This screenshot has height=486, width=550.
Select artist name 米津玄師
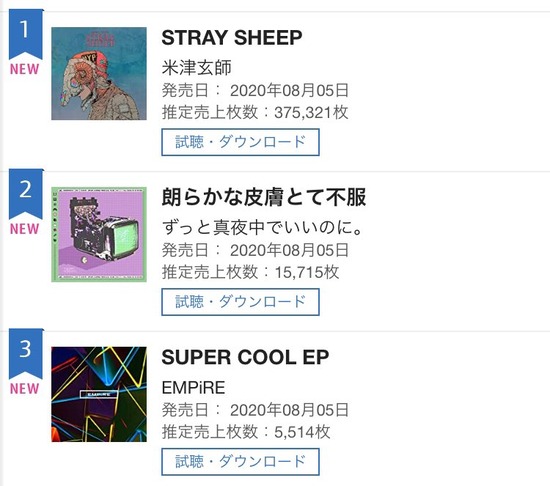tap(196, 68)
